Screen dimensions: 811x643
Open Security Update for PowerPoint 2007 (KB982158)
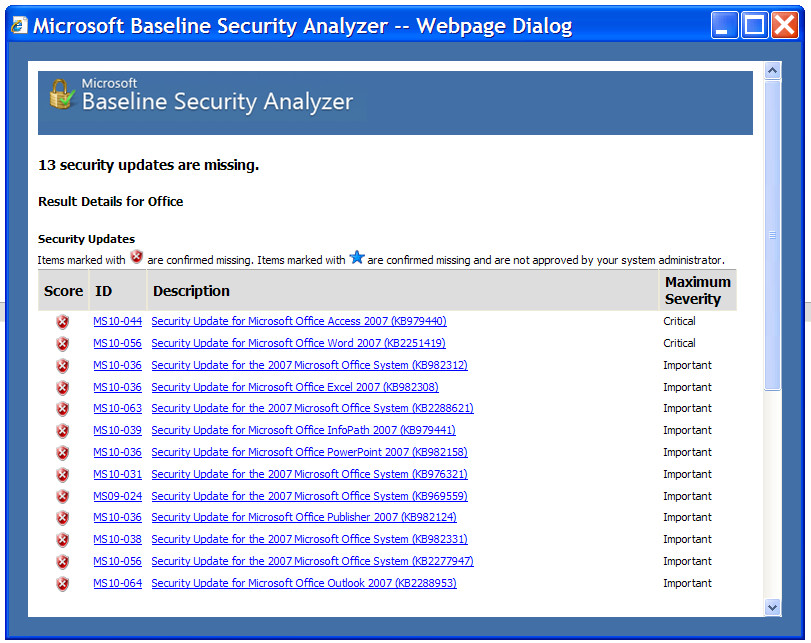pos(309,452)
